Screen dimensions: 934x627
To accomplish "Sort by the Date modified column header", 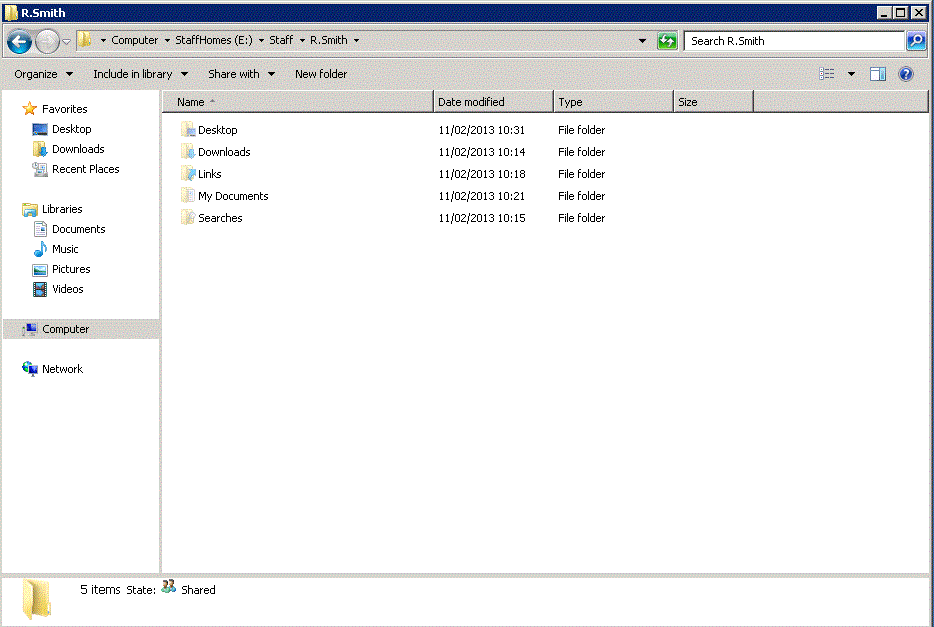I will pos(493,102).
